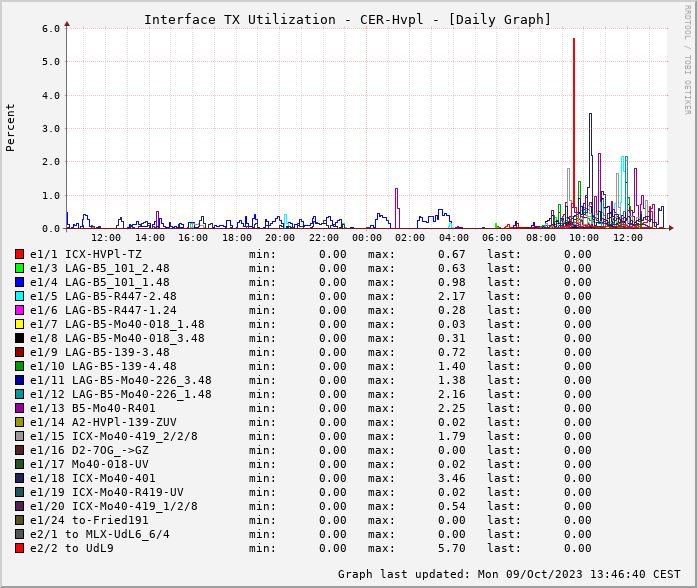Click the magenta swatch for e1/6 LAG-B5-R447-1.24

point(19,310)
